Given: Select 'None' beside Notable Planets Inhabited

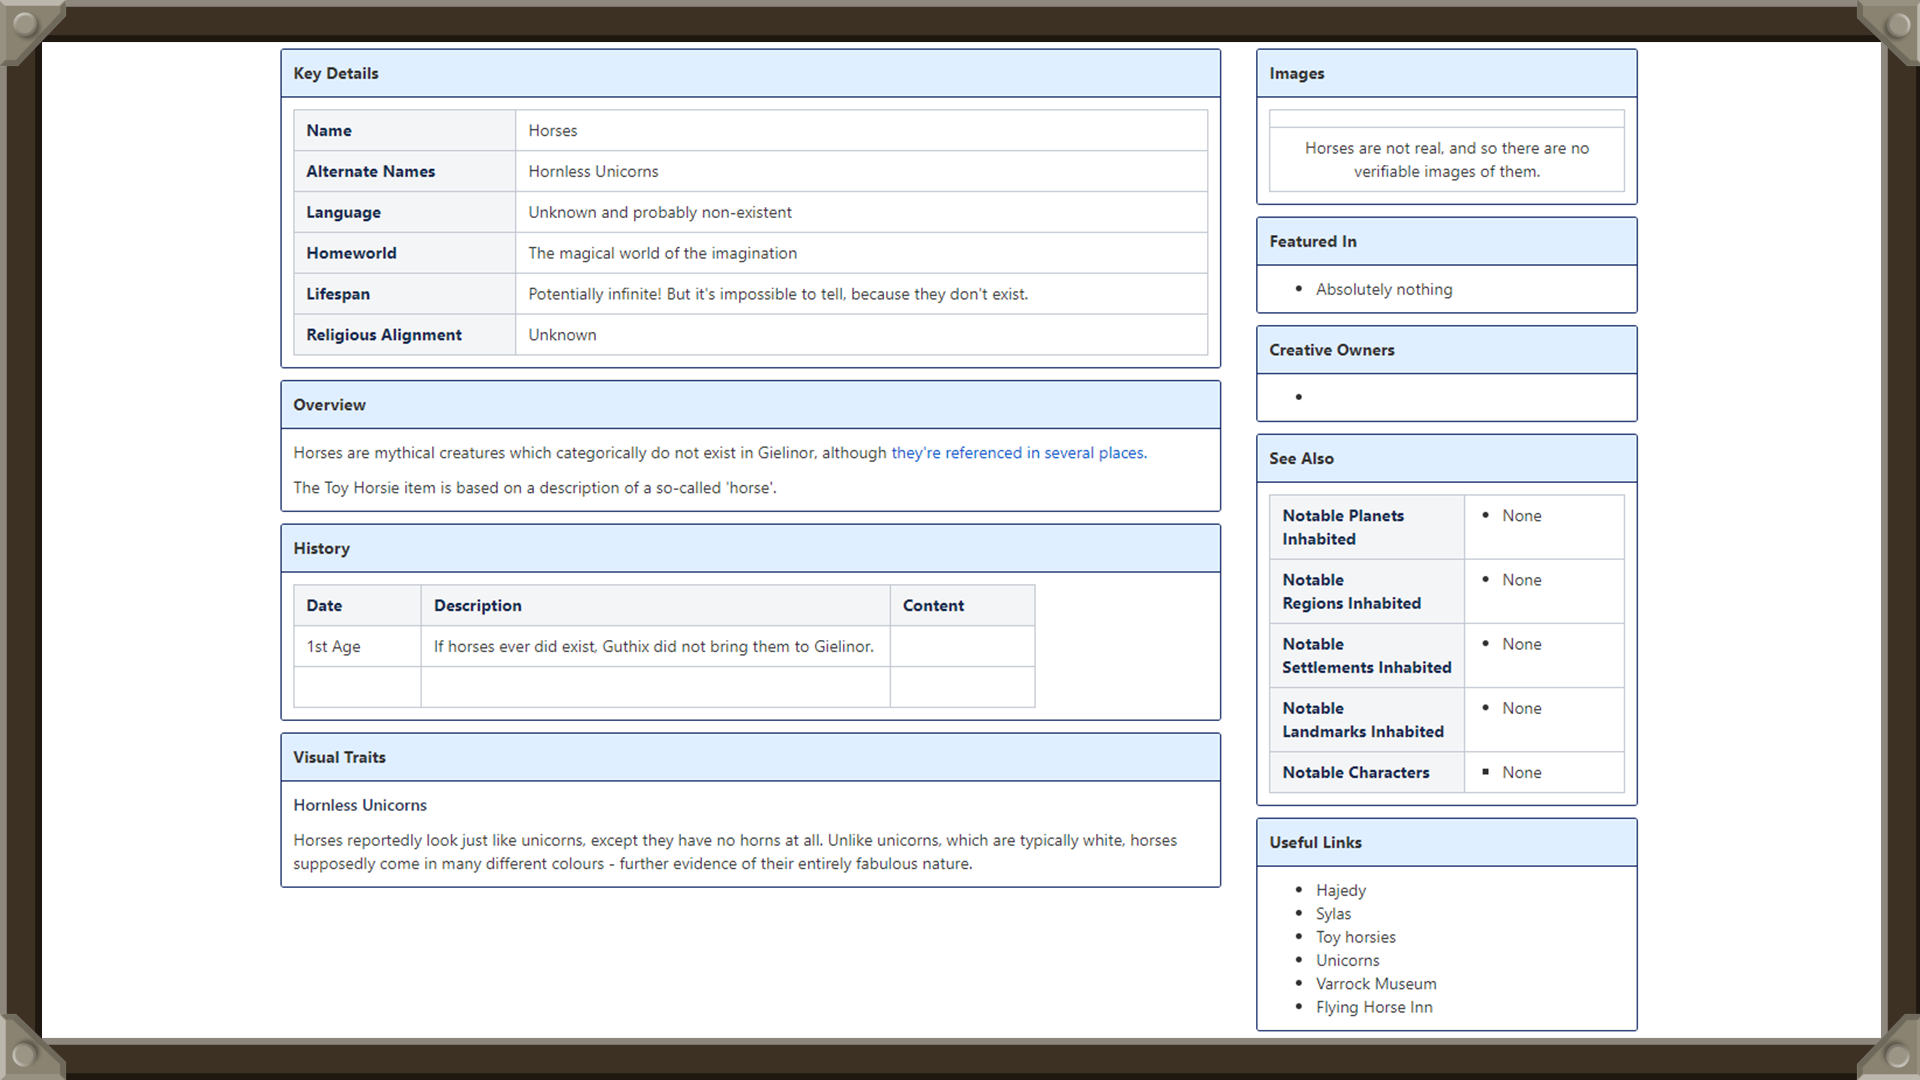Looking at the screenshot, I should [x=1521, y=516].
